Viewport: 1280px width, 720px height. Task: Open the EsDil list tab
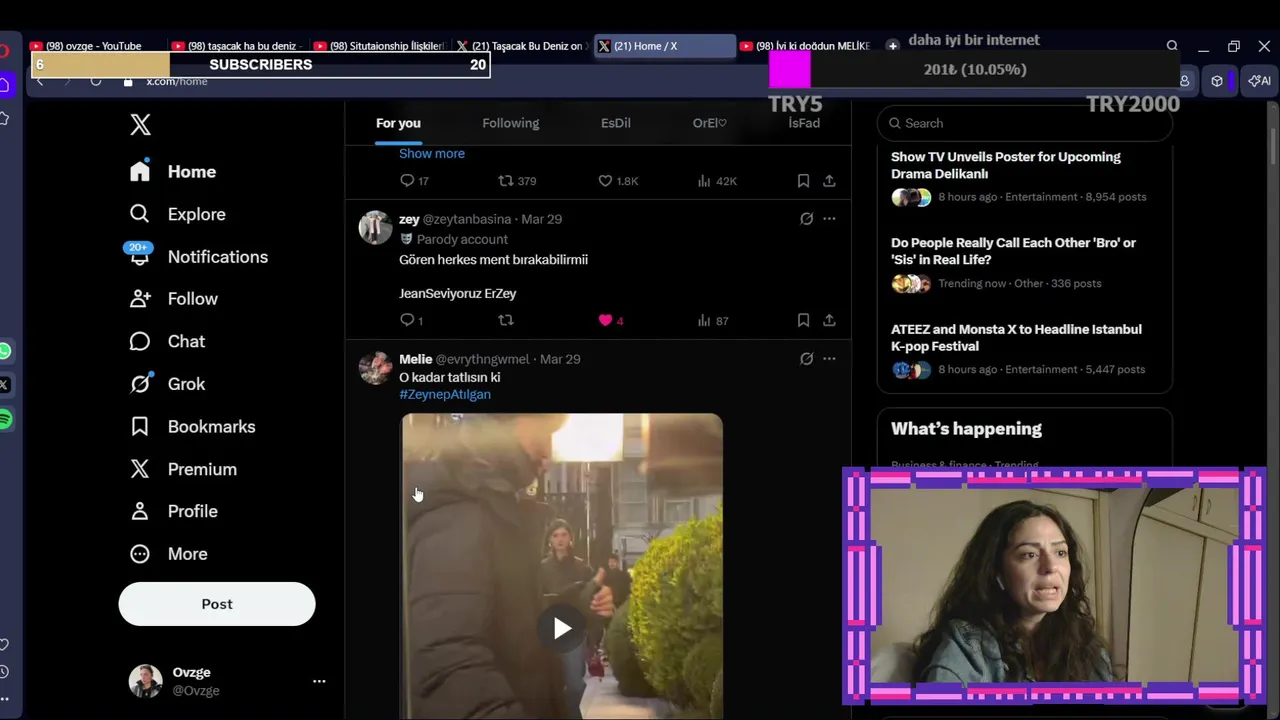coord(616,123)
